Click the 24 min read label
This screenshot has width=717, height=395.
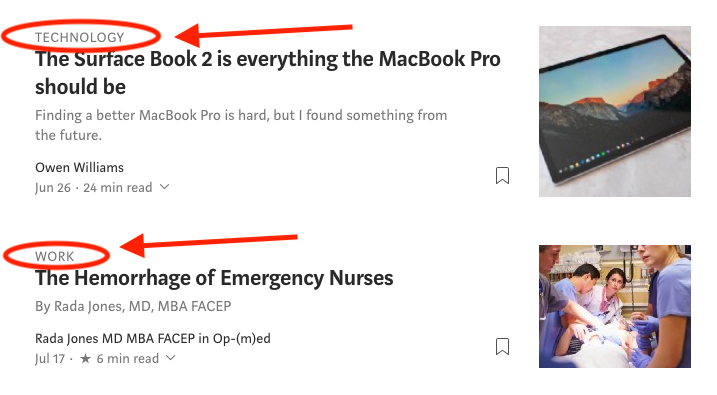click(x=118, y=187)
